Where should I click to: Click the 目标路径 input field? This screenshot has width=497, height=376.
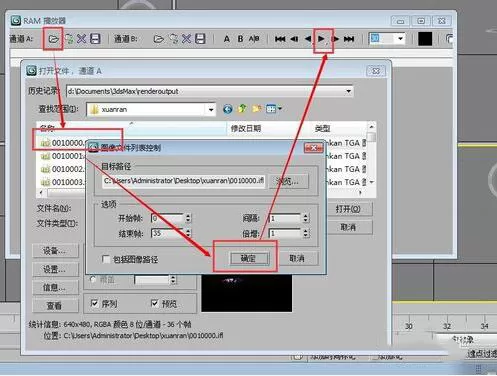tap(184, 181)
